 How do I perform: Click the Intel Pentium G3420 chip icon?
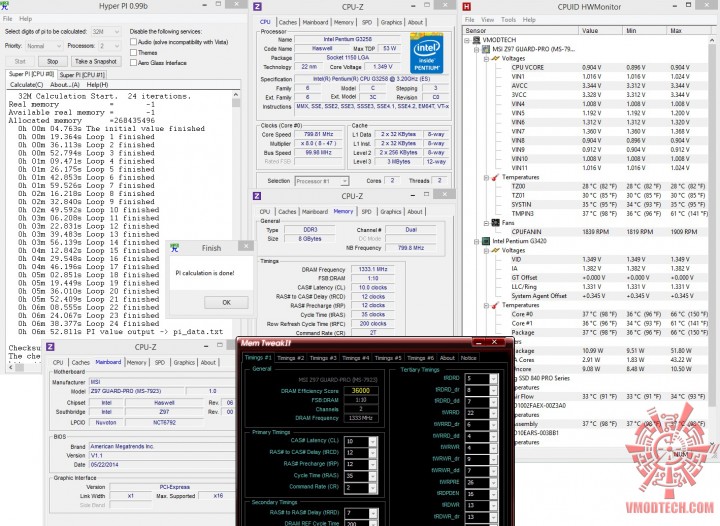(x=486, y=241)
